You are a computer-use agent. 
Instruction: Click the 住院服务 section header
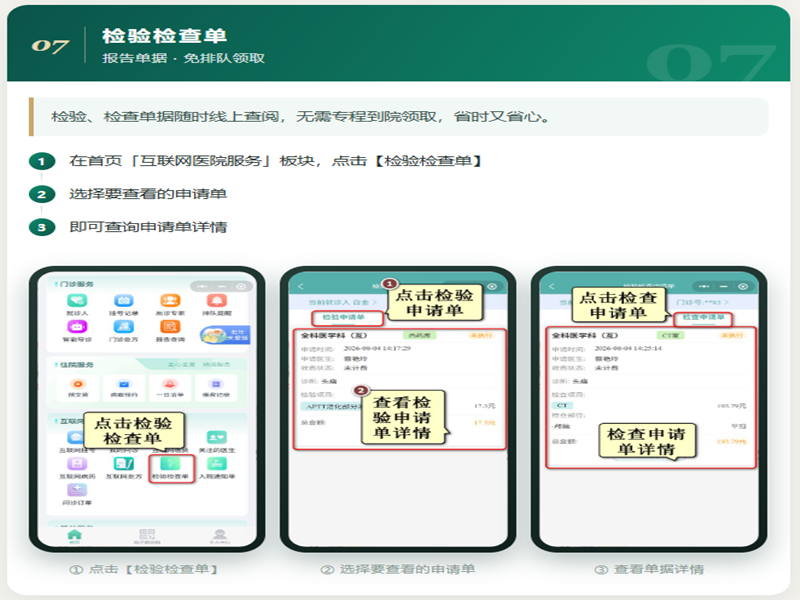click(77, 365)
